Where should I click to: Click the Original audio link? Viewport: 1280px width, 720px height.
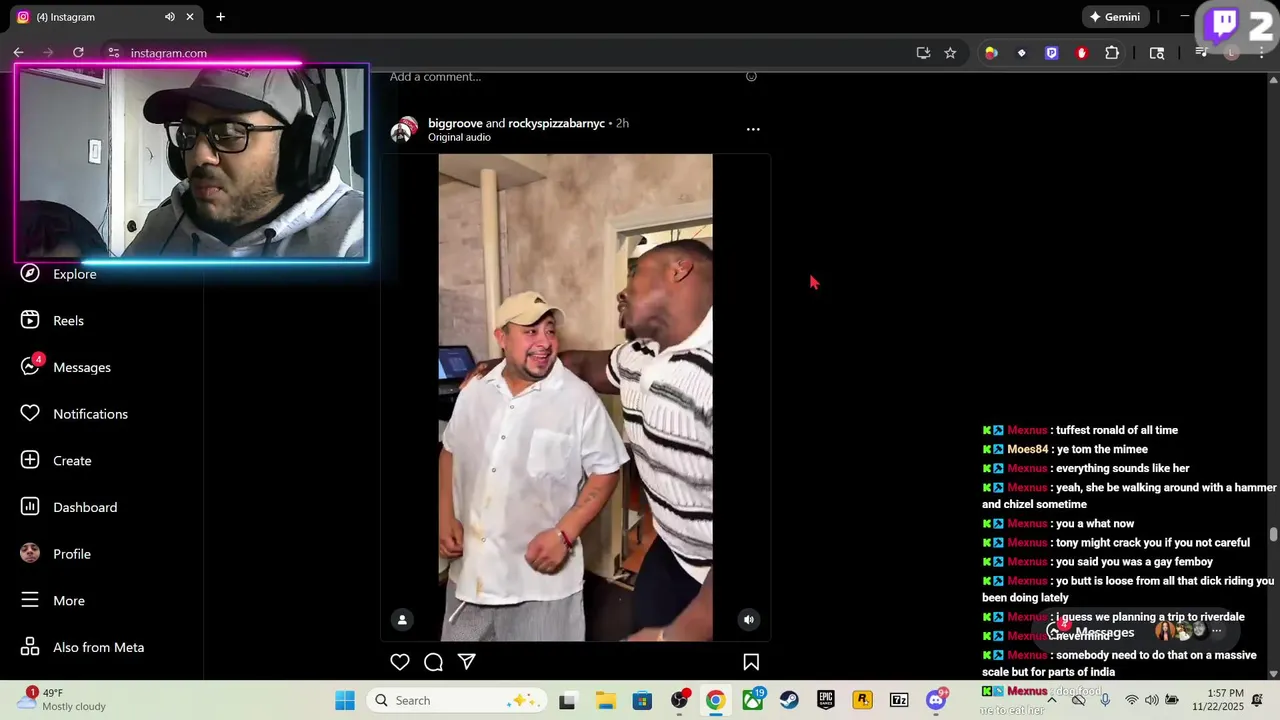point(459,138)
